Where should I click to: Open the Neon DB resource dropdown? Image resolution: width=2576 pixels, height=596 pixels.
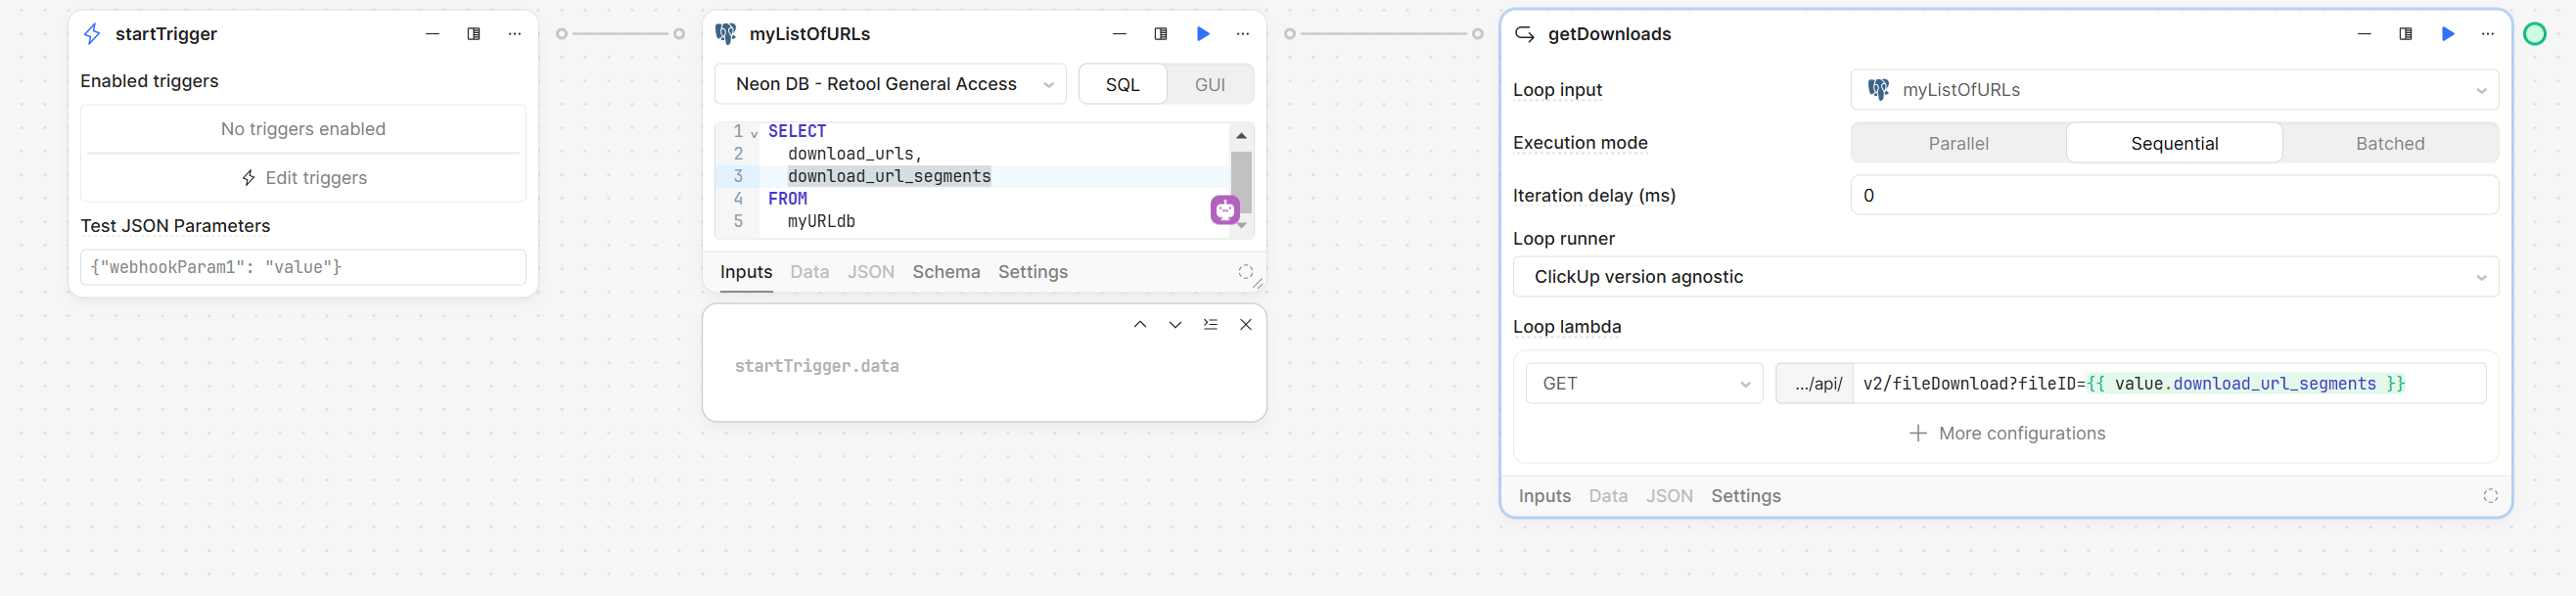coord(890,85)
